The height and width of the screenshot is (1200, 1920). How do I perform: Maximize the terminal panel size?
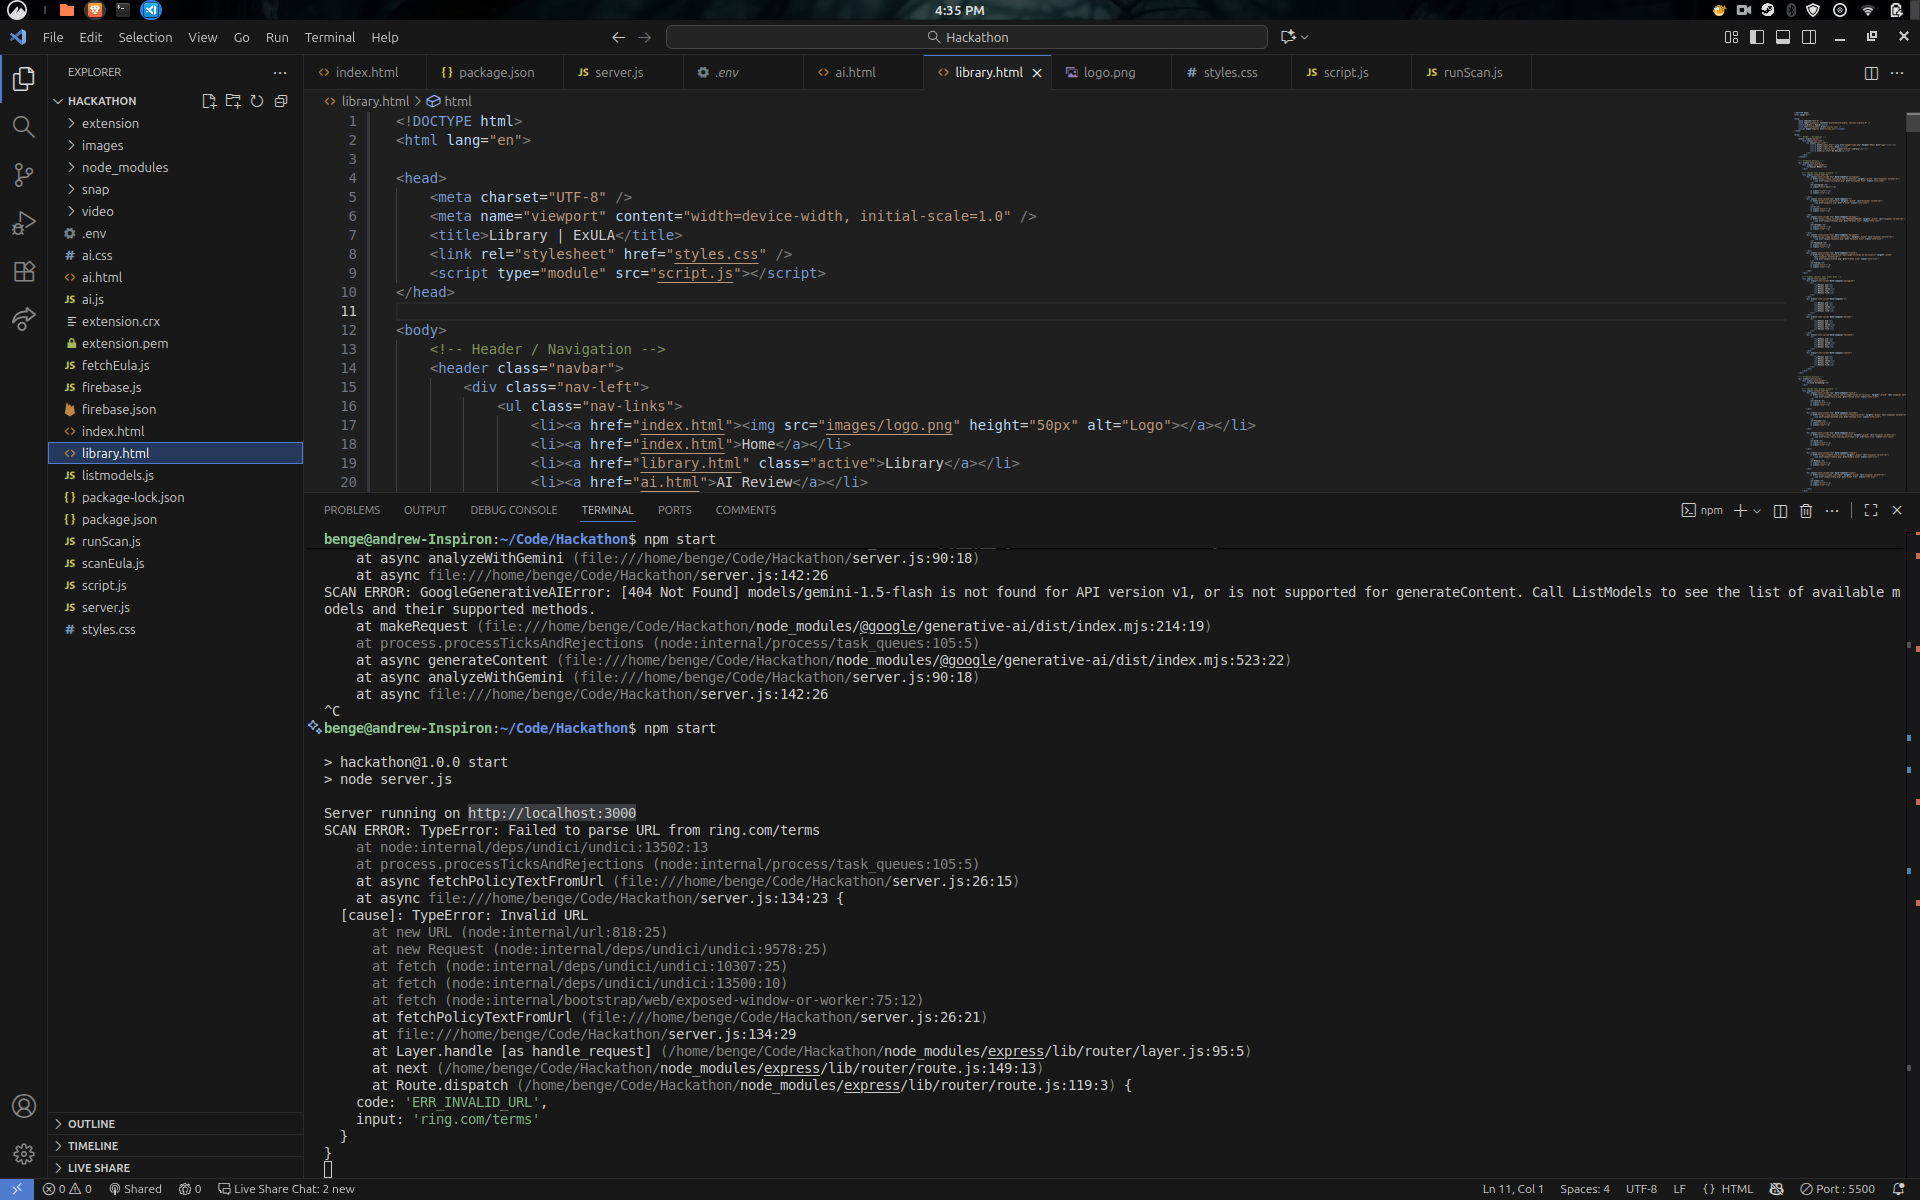[x=1871, y=511]
